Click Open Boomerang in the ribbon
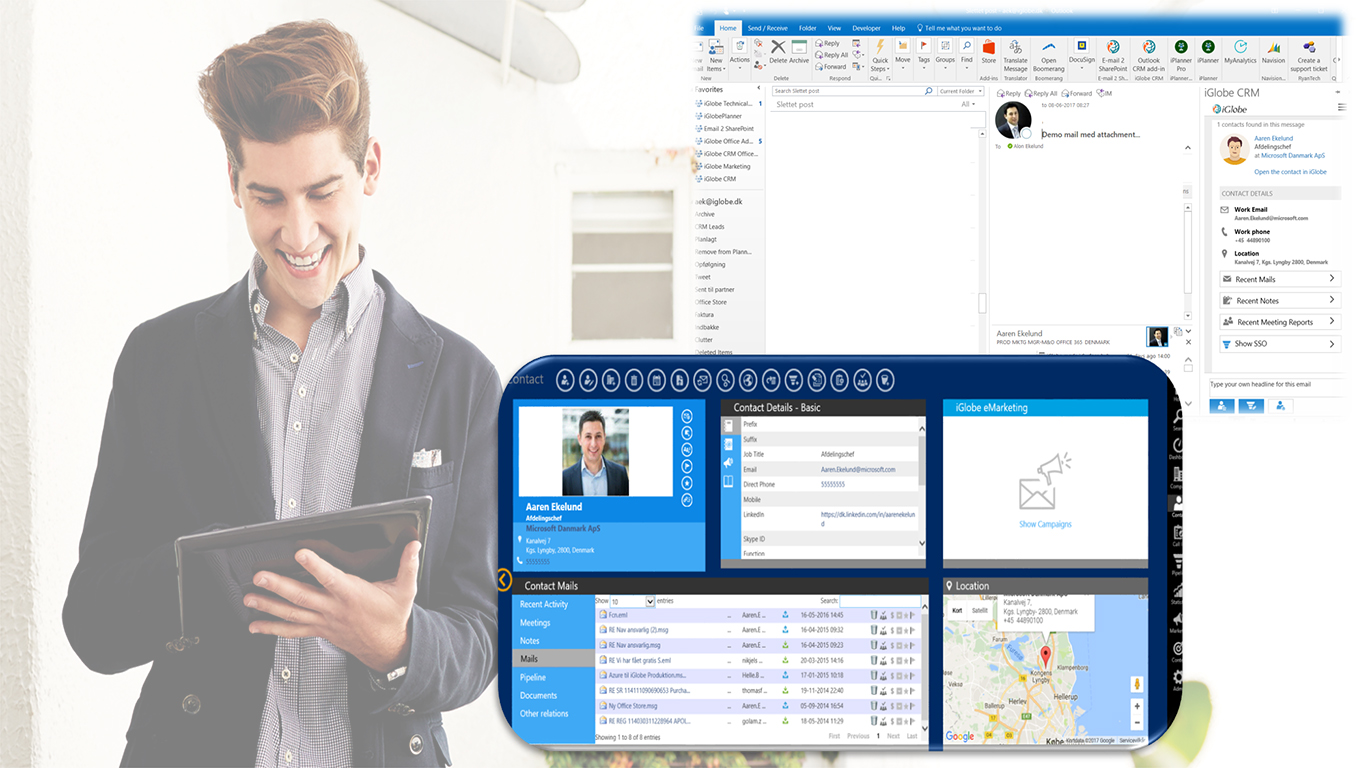1366x768 pixels. [x=1049, y=47]
